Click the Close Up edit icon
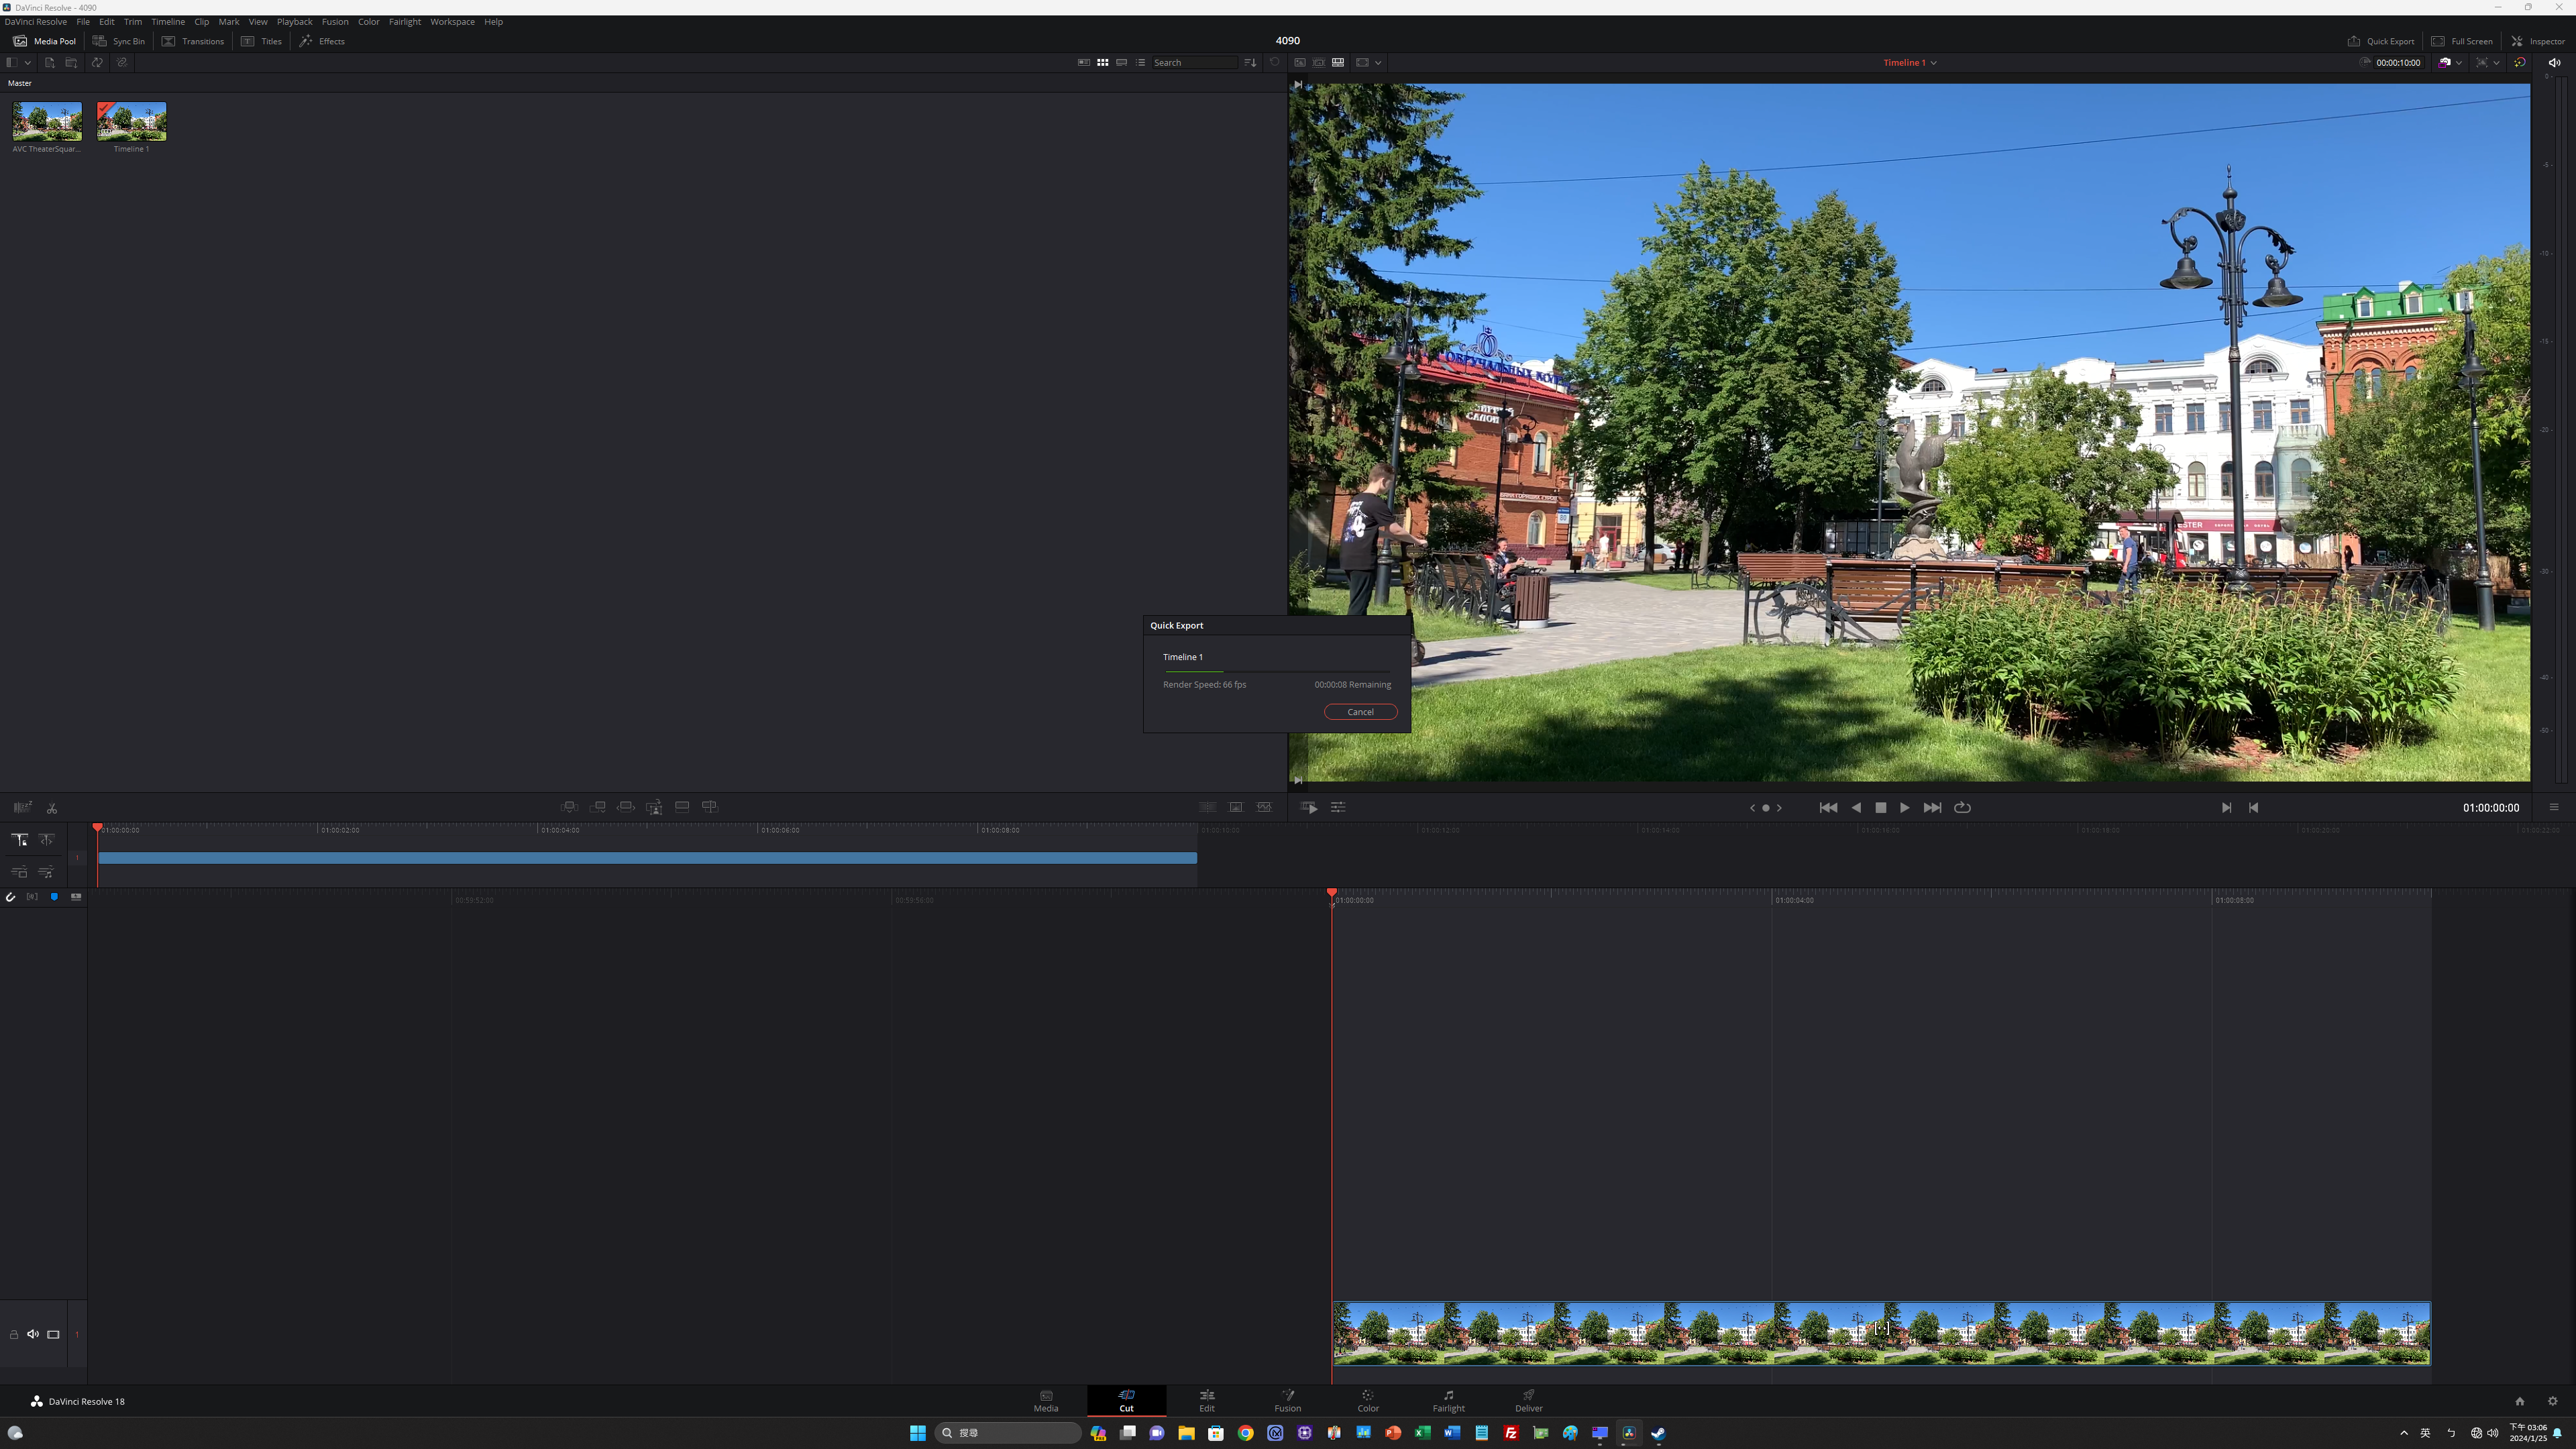Screen dimensions: 2576x1449 pos(654,807)
